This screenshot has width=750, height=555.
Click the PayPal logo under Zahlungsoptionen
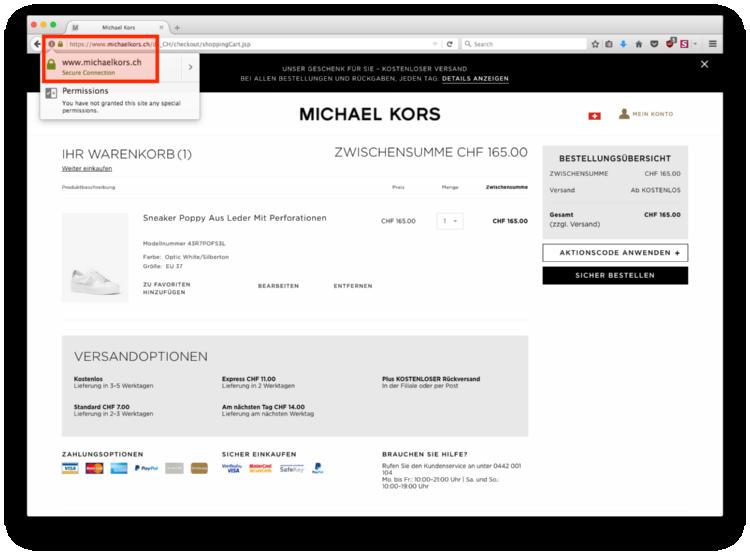[146, 468]
